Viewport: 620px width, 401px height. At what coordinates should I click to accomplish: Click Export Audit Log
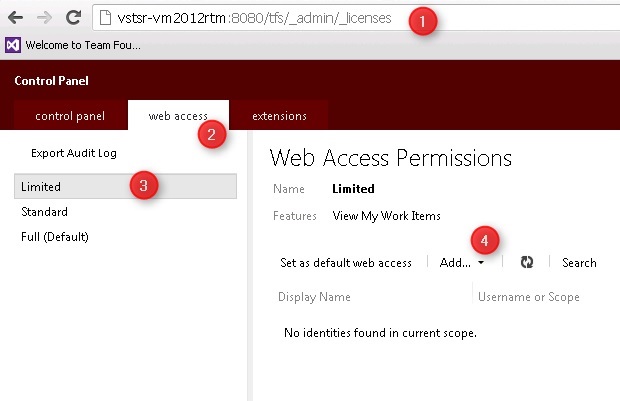72,153
